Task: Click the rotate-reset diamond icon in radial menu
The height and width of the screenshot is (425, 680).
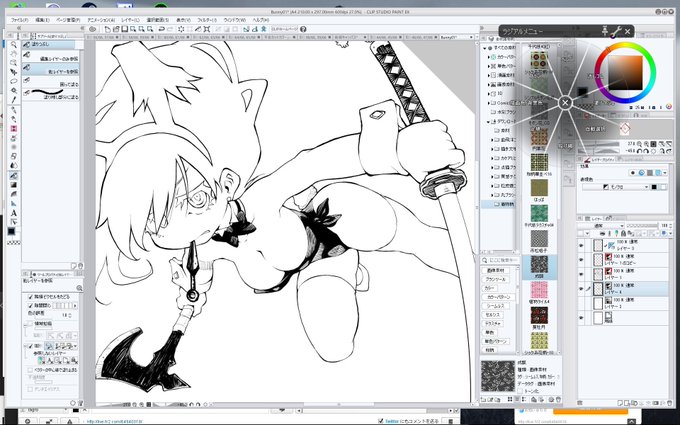Action: (624, 128)
